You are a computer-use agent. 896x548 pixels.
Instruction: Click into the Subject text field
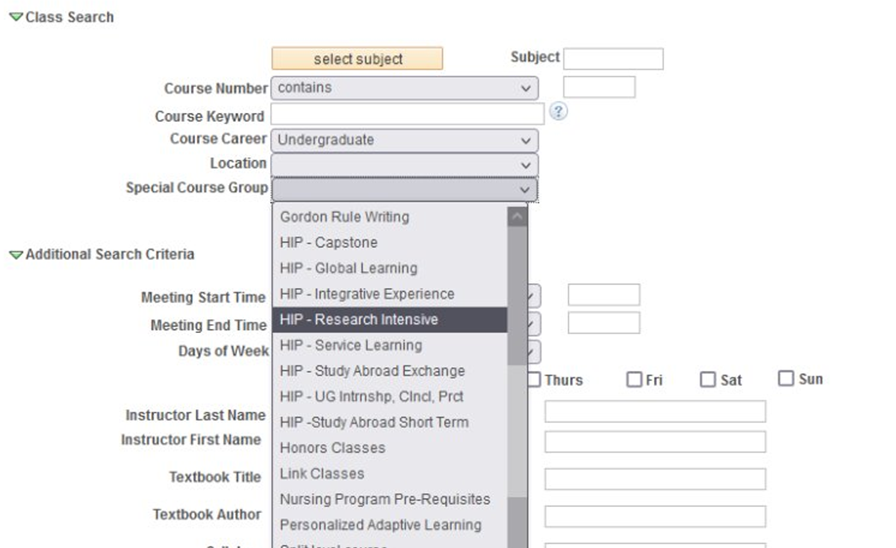tap(613, 59)
